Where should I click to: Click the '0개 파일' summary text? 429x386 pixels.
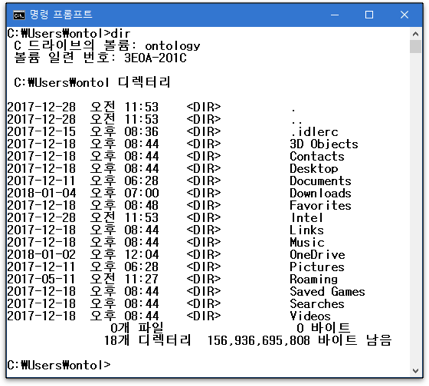click(x=137, y=328)
